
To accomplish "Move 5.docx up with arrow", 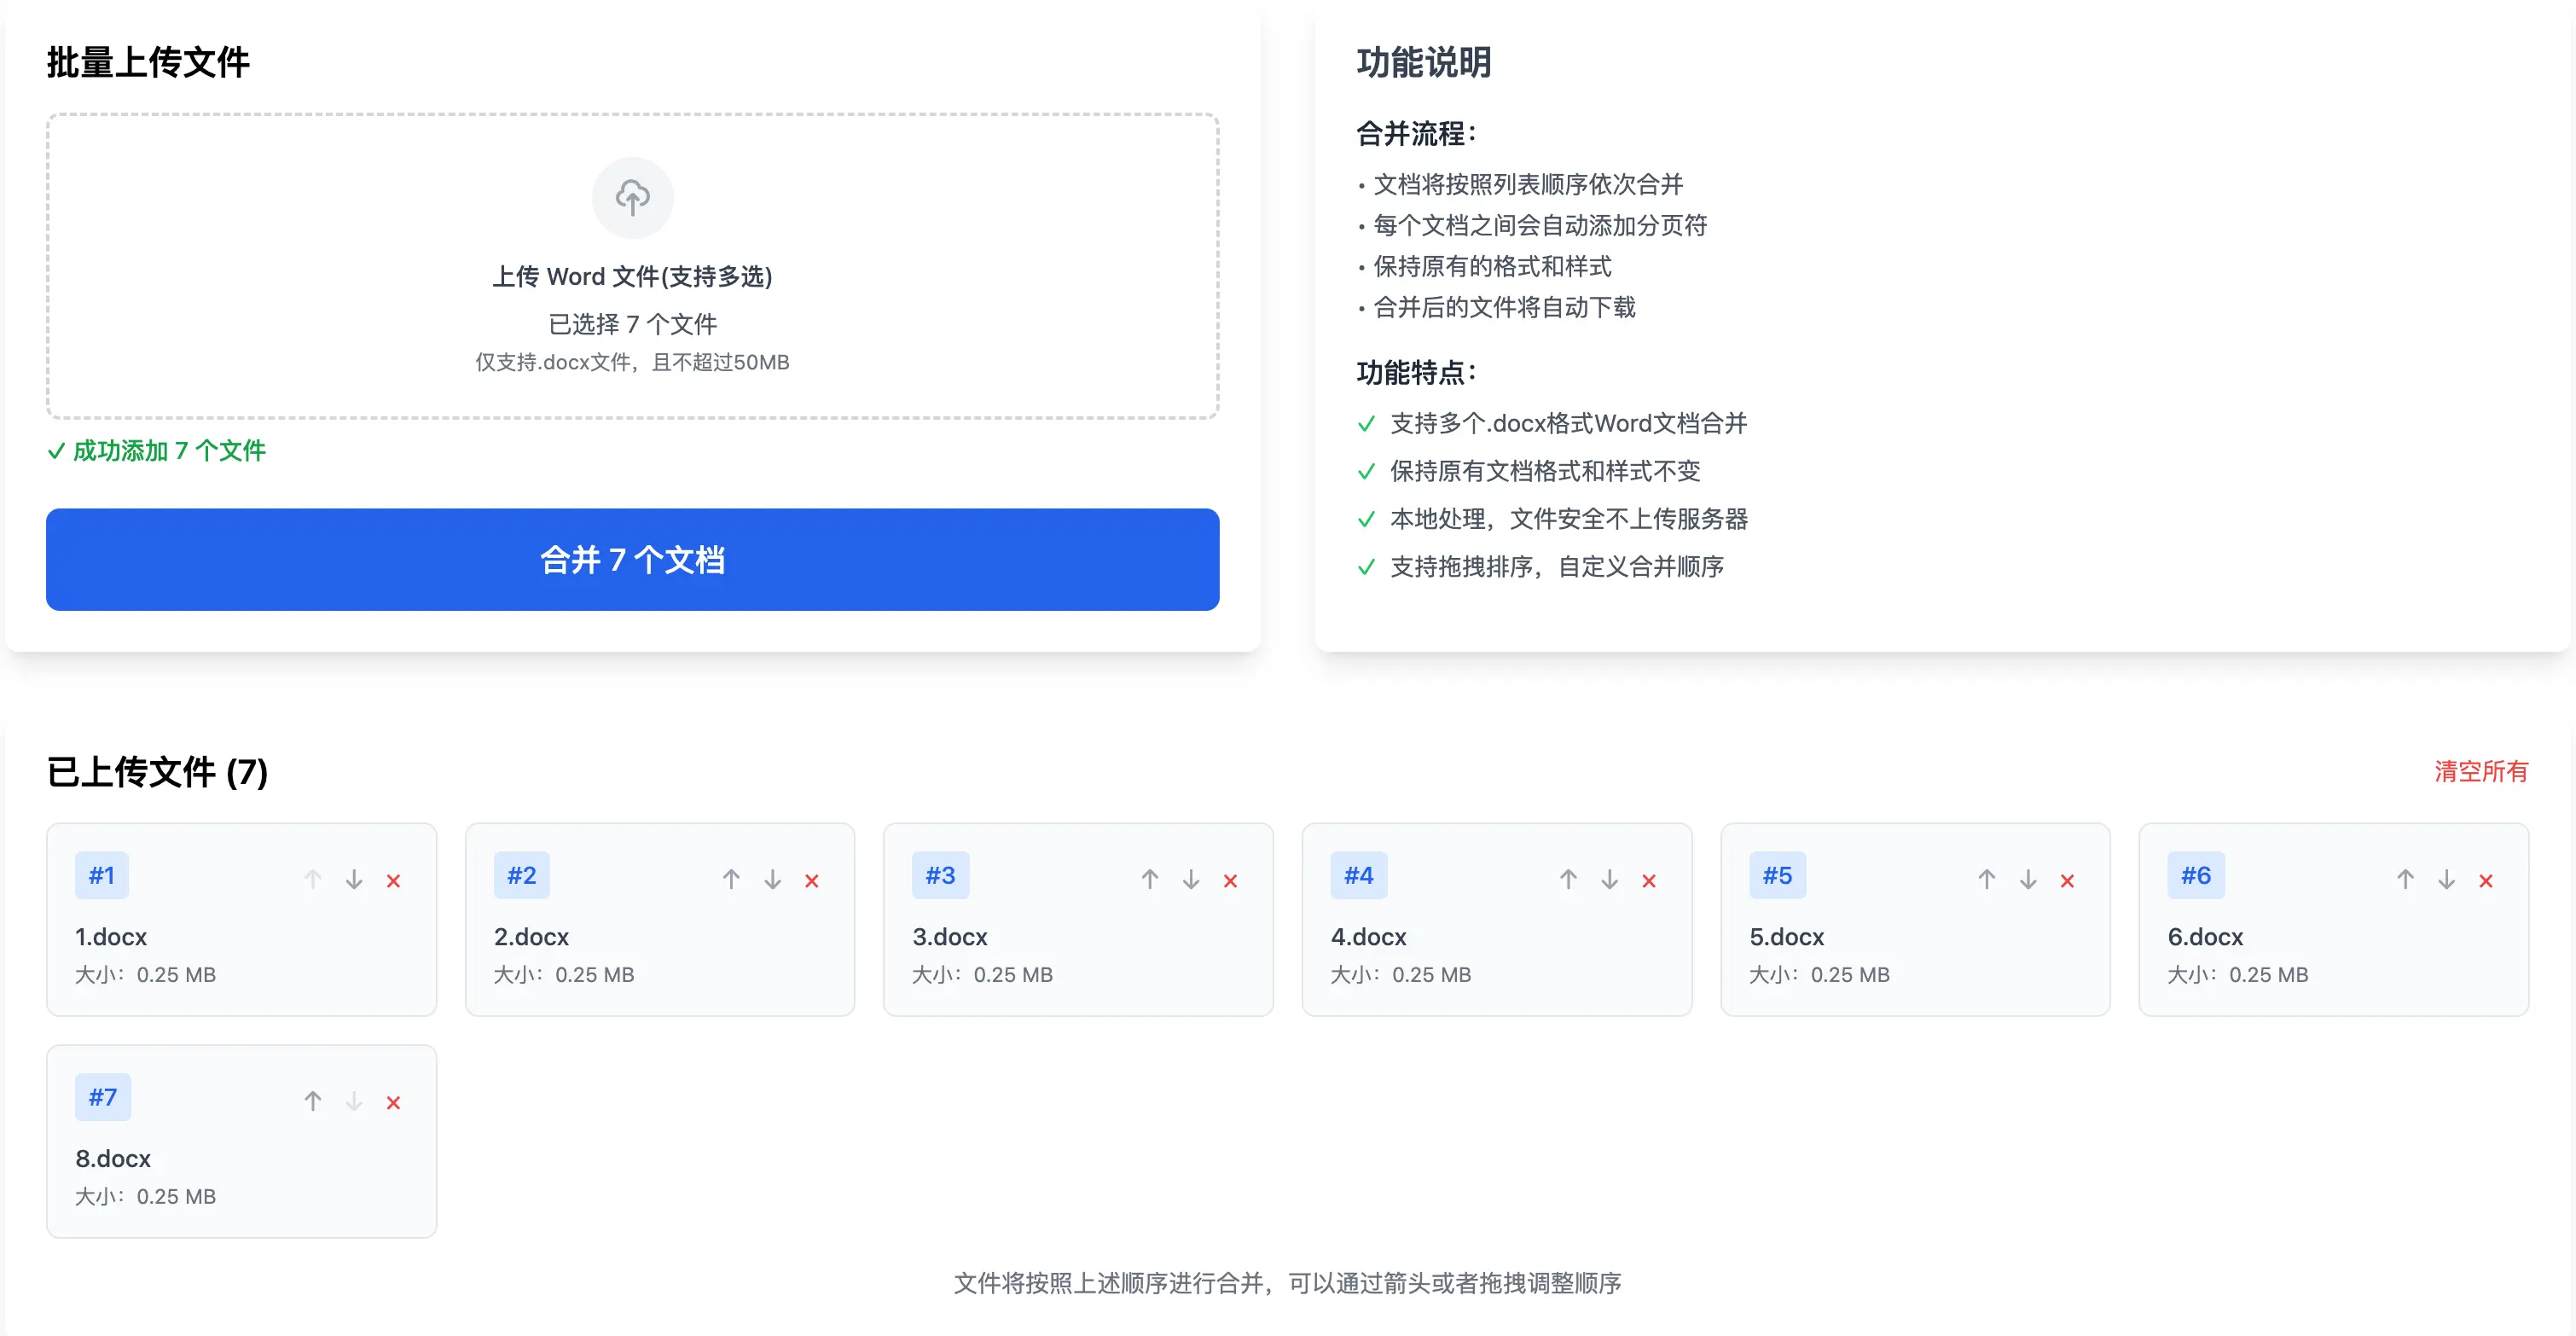I will pos(1987,879).
